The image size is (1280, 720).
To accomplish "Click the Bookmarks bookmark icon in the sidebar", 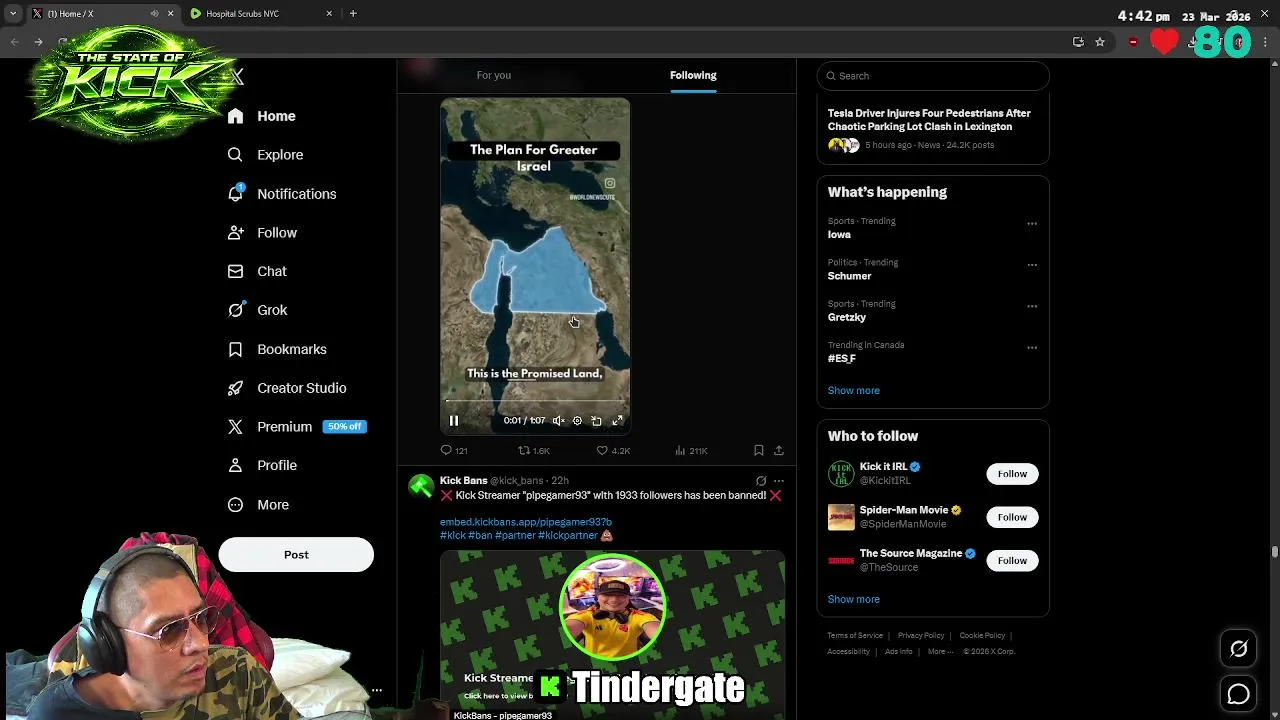I will tap(235, 349).
